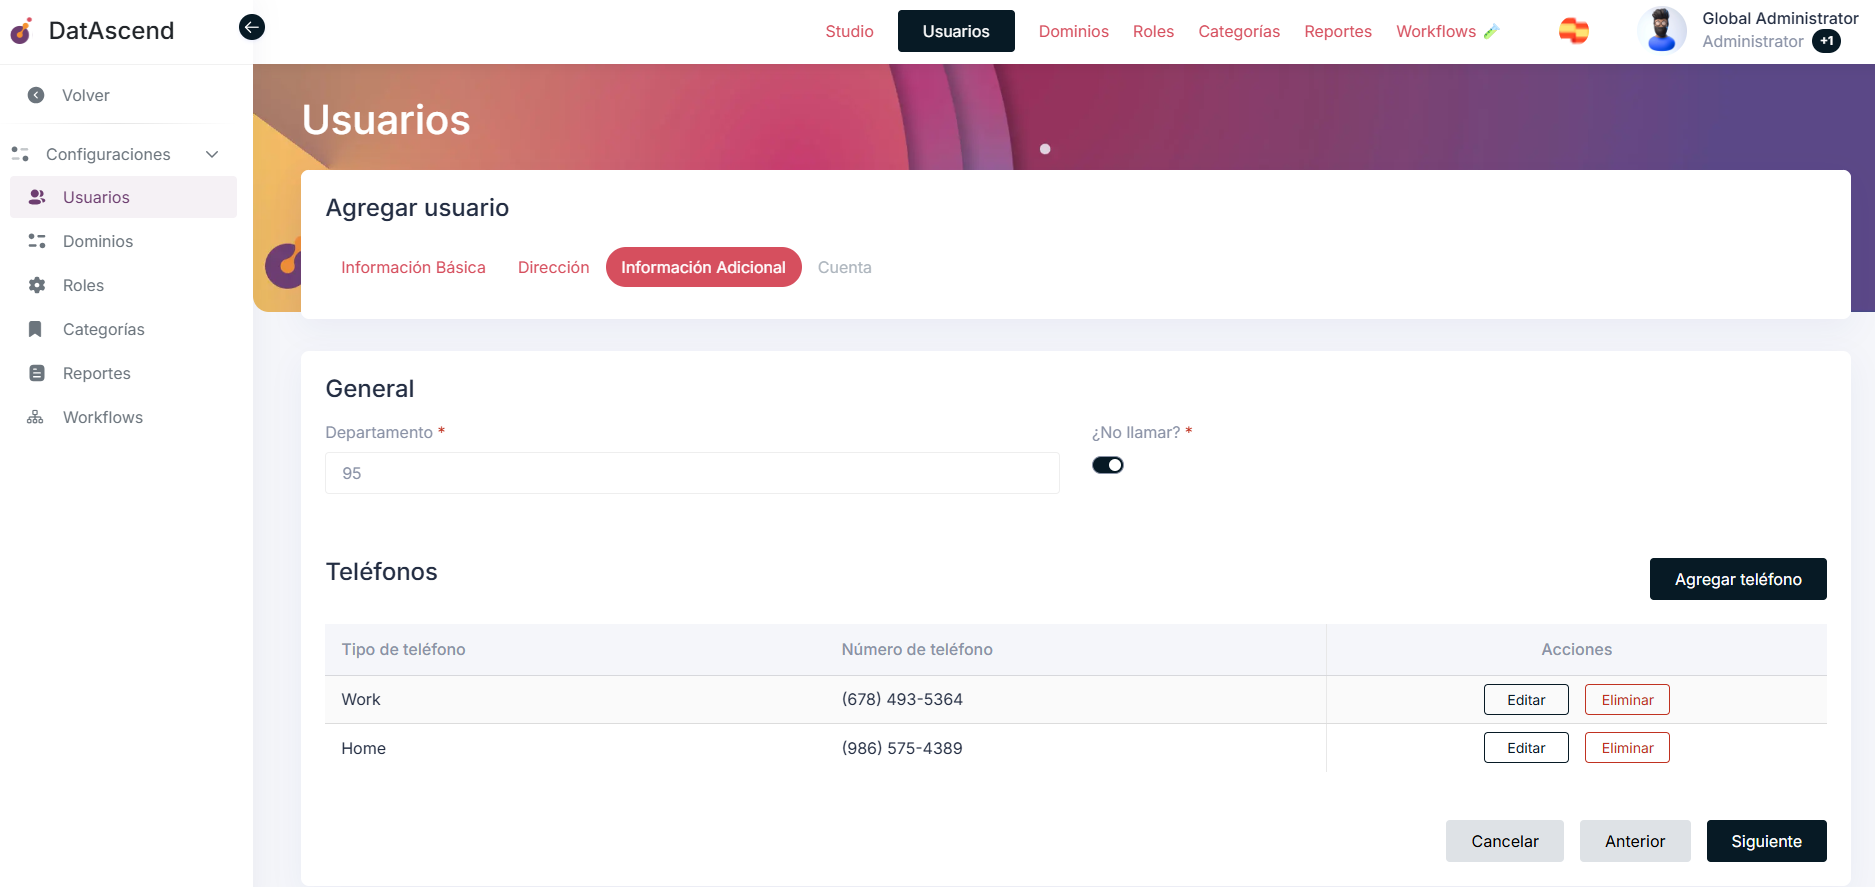Open Dominios in the top navigation
The width and height of the screenshot is (1875, 887).
1073,31
